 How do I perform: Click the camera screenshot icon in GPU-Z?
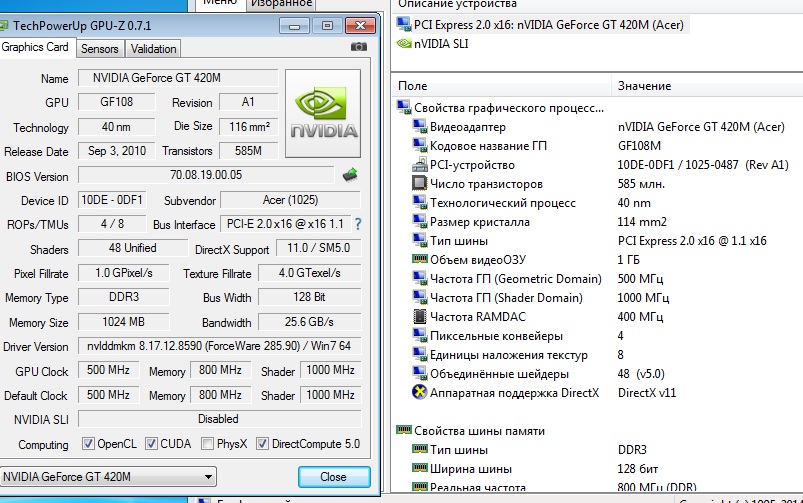[x=358, y=47]
